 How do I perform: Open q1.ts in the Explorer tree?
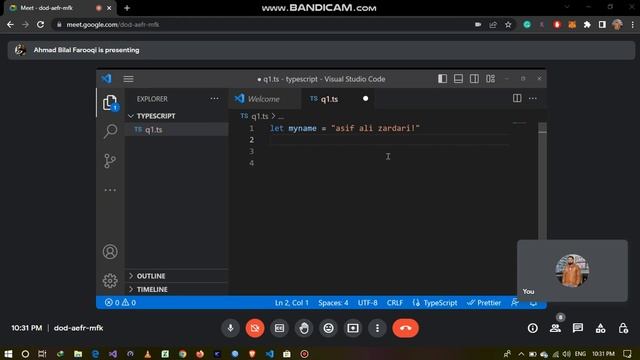pyautogui.click(x=176, y=130)
